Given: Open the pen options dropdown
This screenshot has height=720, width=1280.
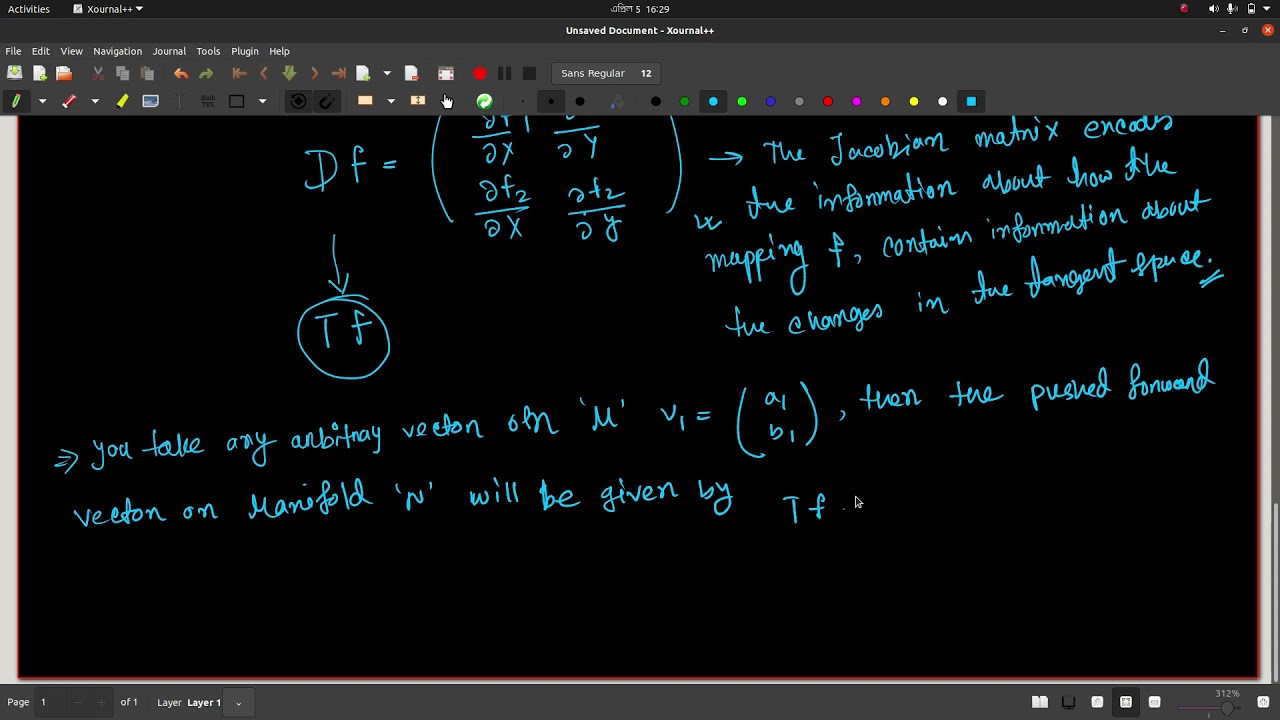Looking at the screenshot, I should 42,101.
